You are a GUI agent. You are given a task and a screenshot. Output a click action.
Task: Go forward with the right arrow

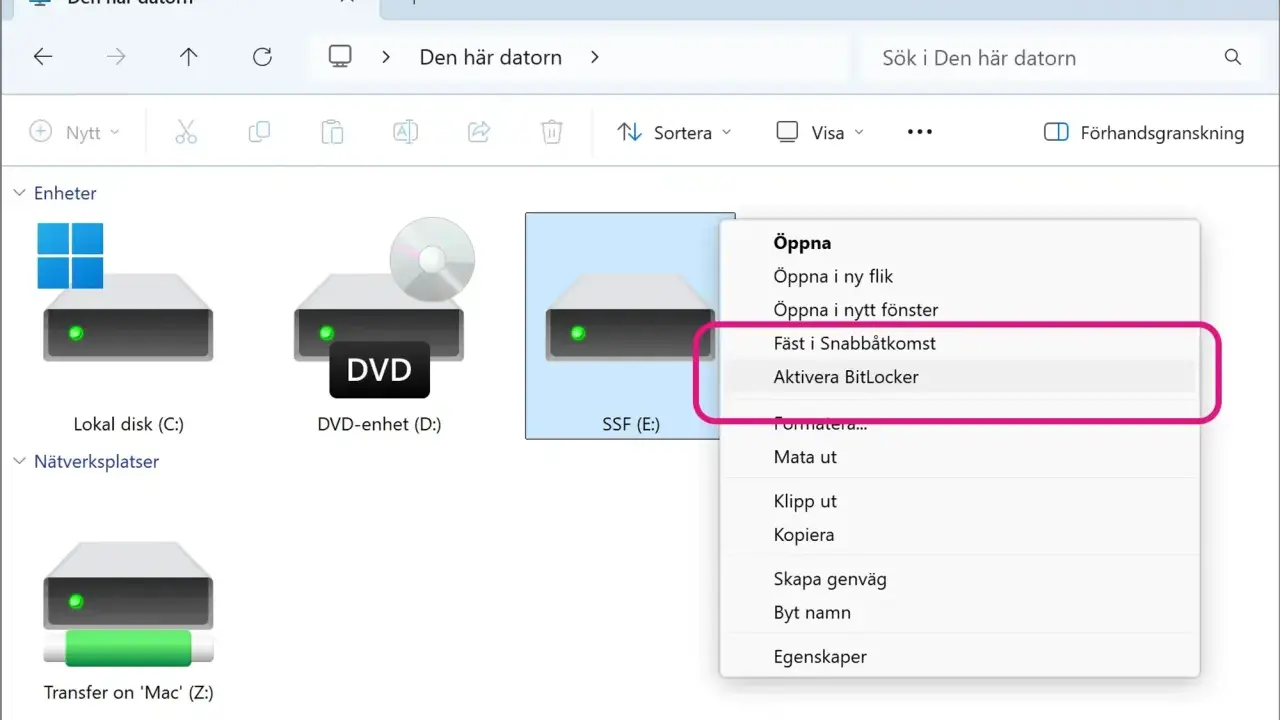[116, 57]
